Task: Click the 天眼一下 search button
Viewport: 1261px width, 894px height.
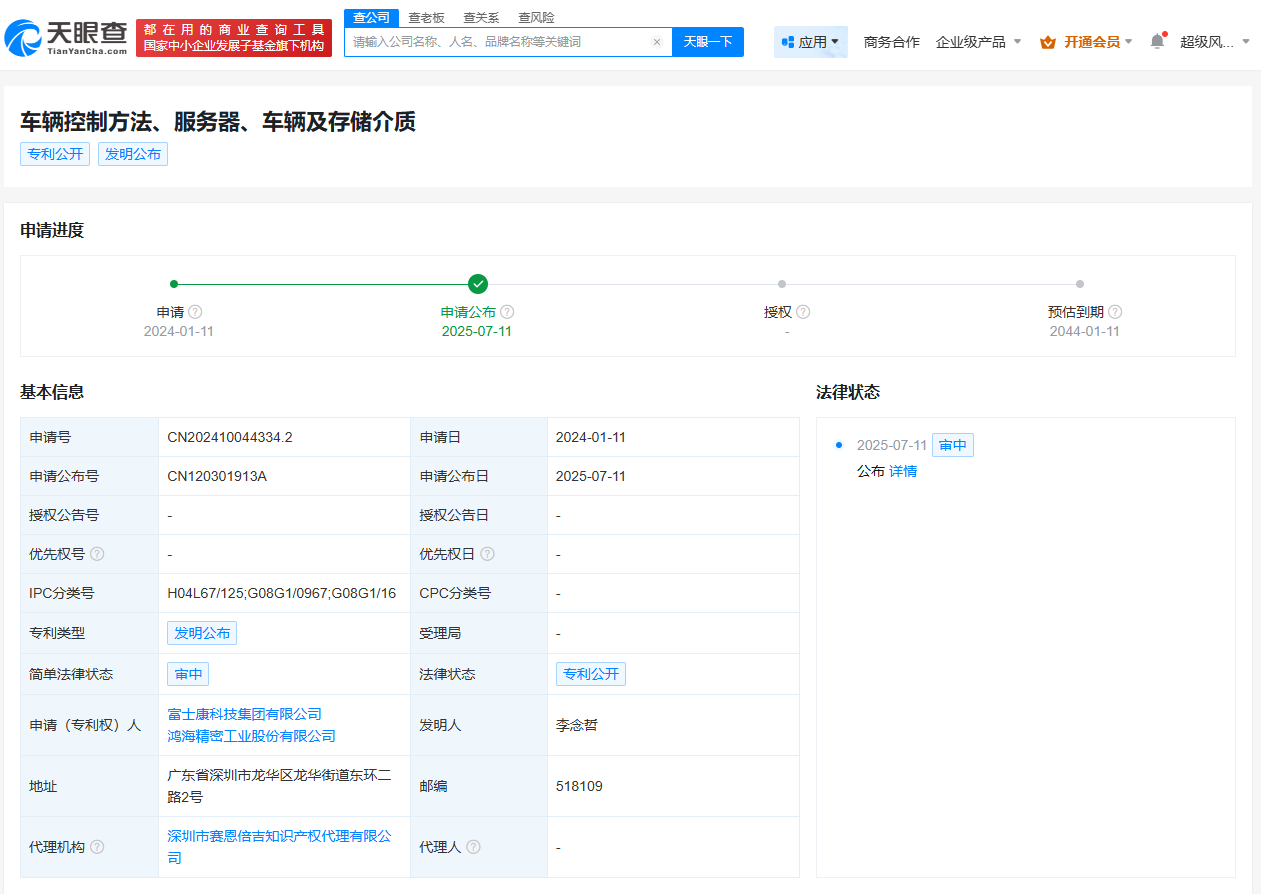Action: pos(708,42)
